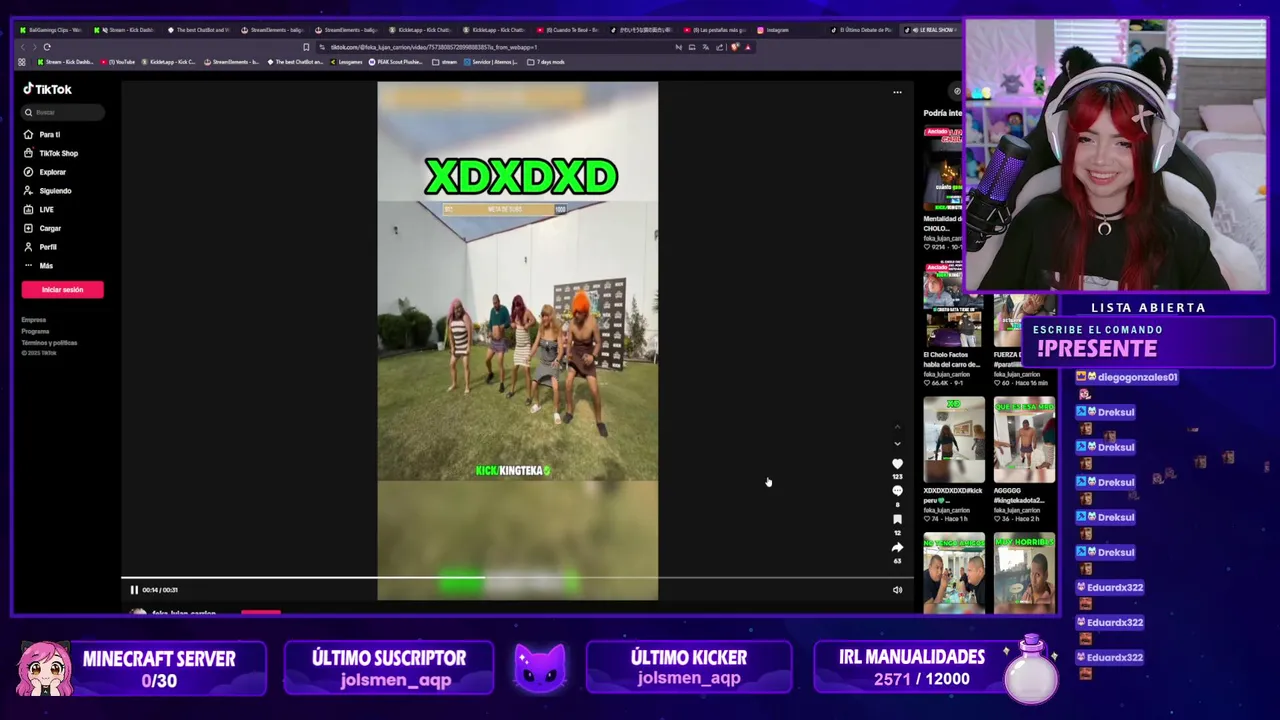The image size is (1280, 720).
Task: Open the stream bookmarks folder
Action: [445, 62]
